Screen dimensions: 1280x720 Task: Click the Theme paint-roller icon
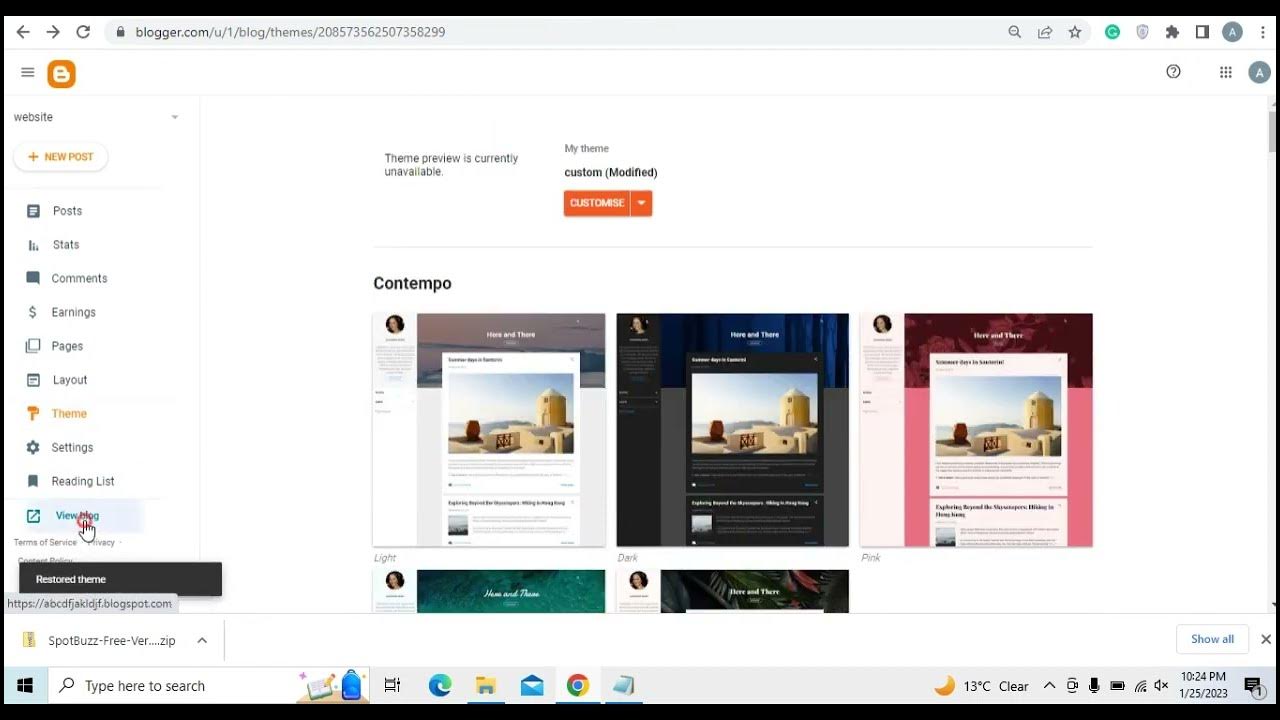coord(33,413)
